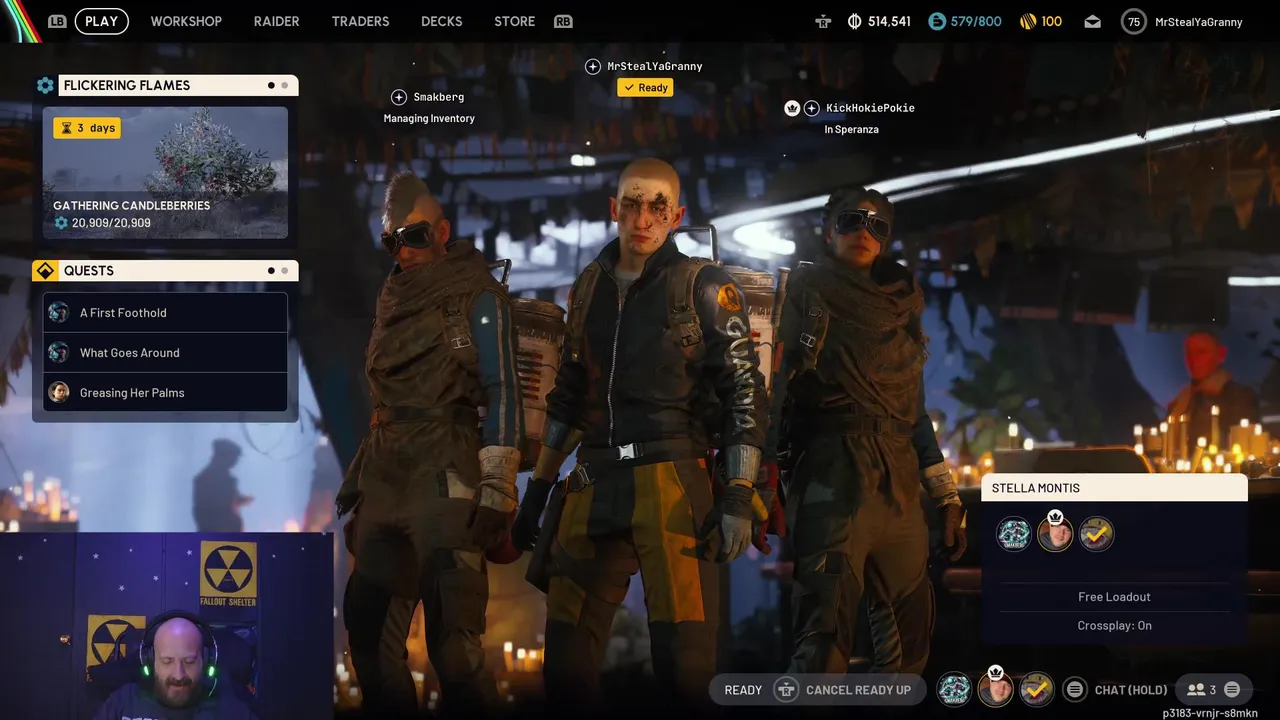Click the level 75 badge circle
The image size is (1280, 720).
coord(1133,21)
